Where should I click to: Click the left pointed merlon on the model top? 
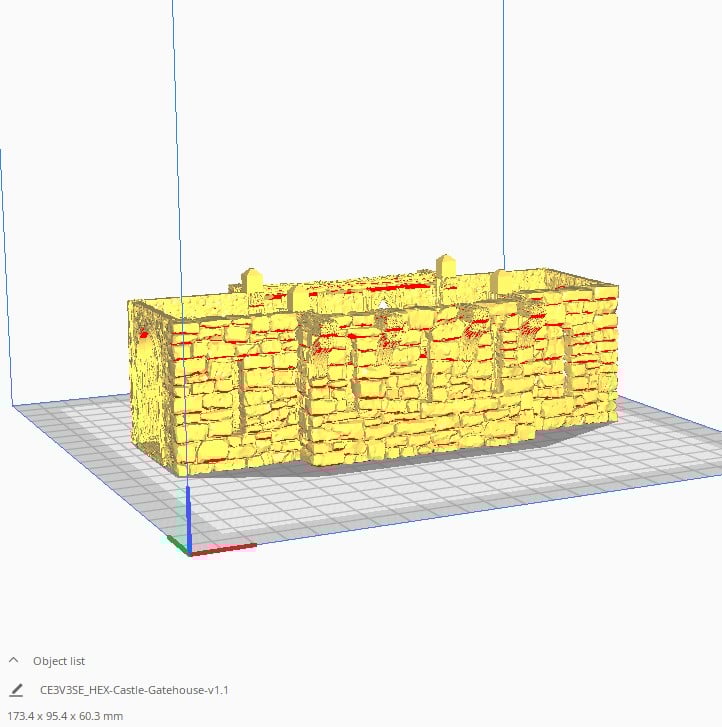pos(252,278)
